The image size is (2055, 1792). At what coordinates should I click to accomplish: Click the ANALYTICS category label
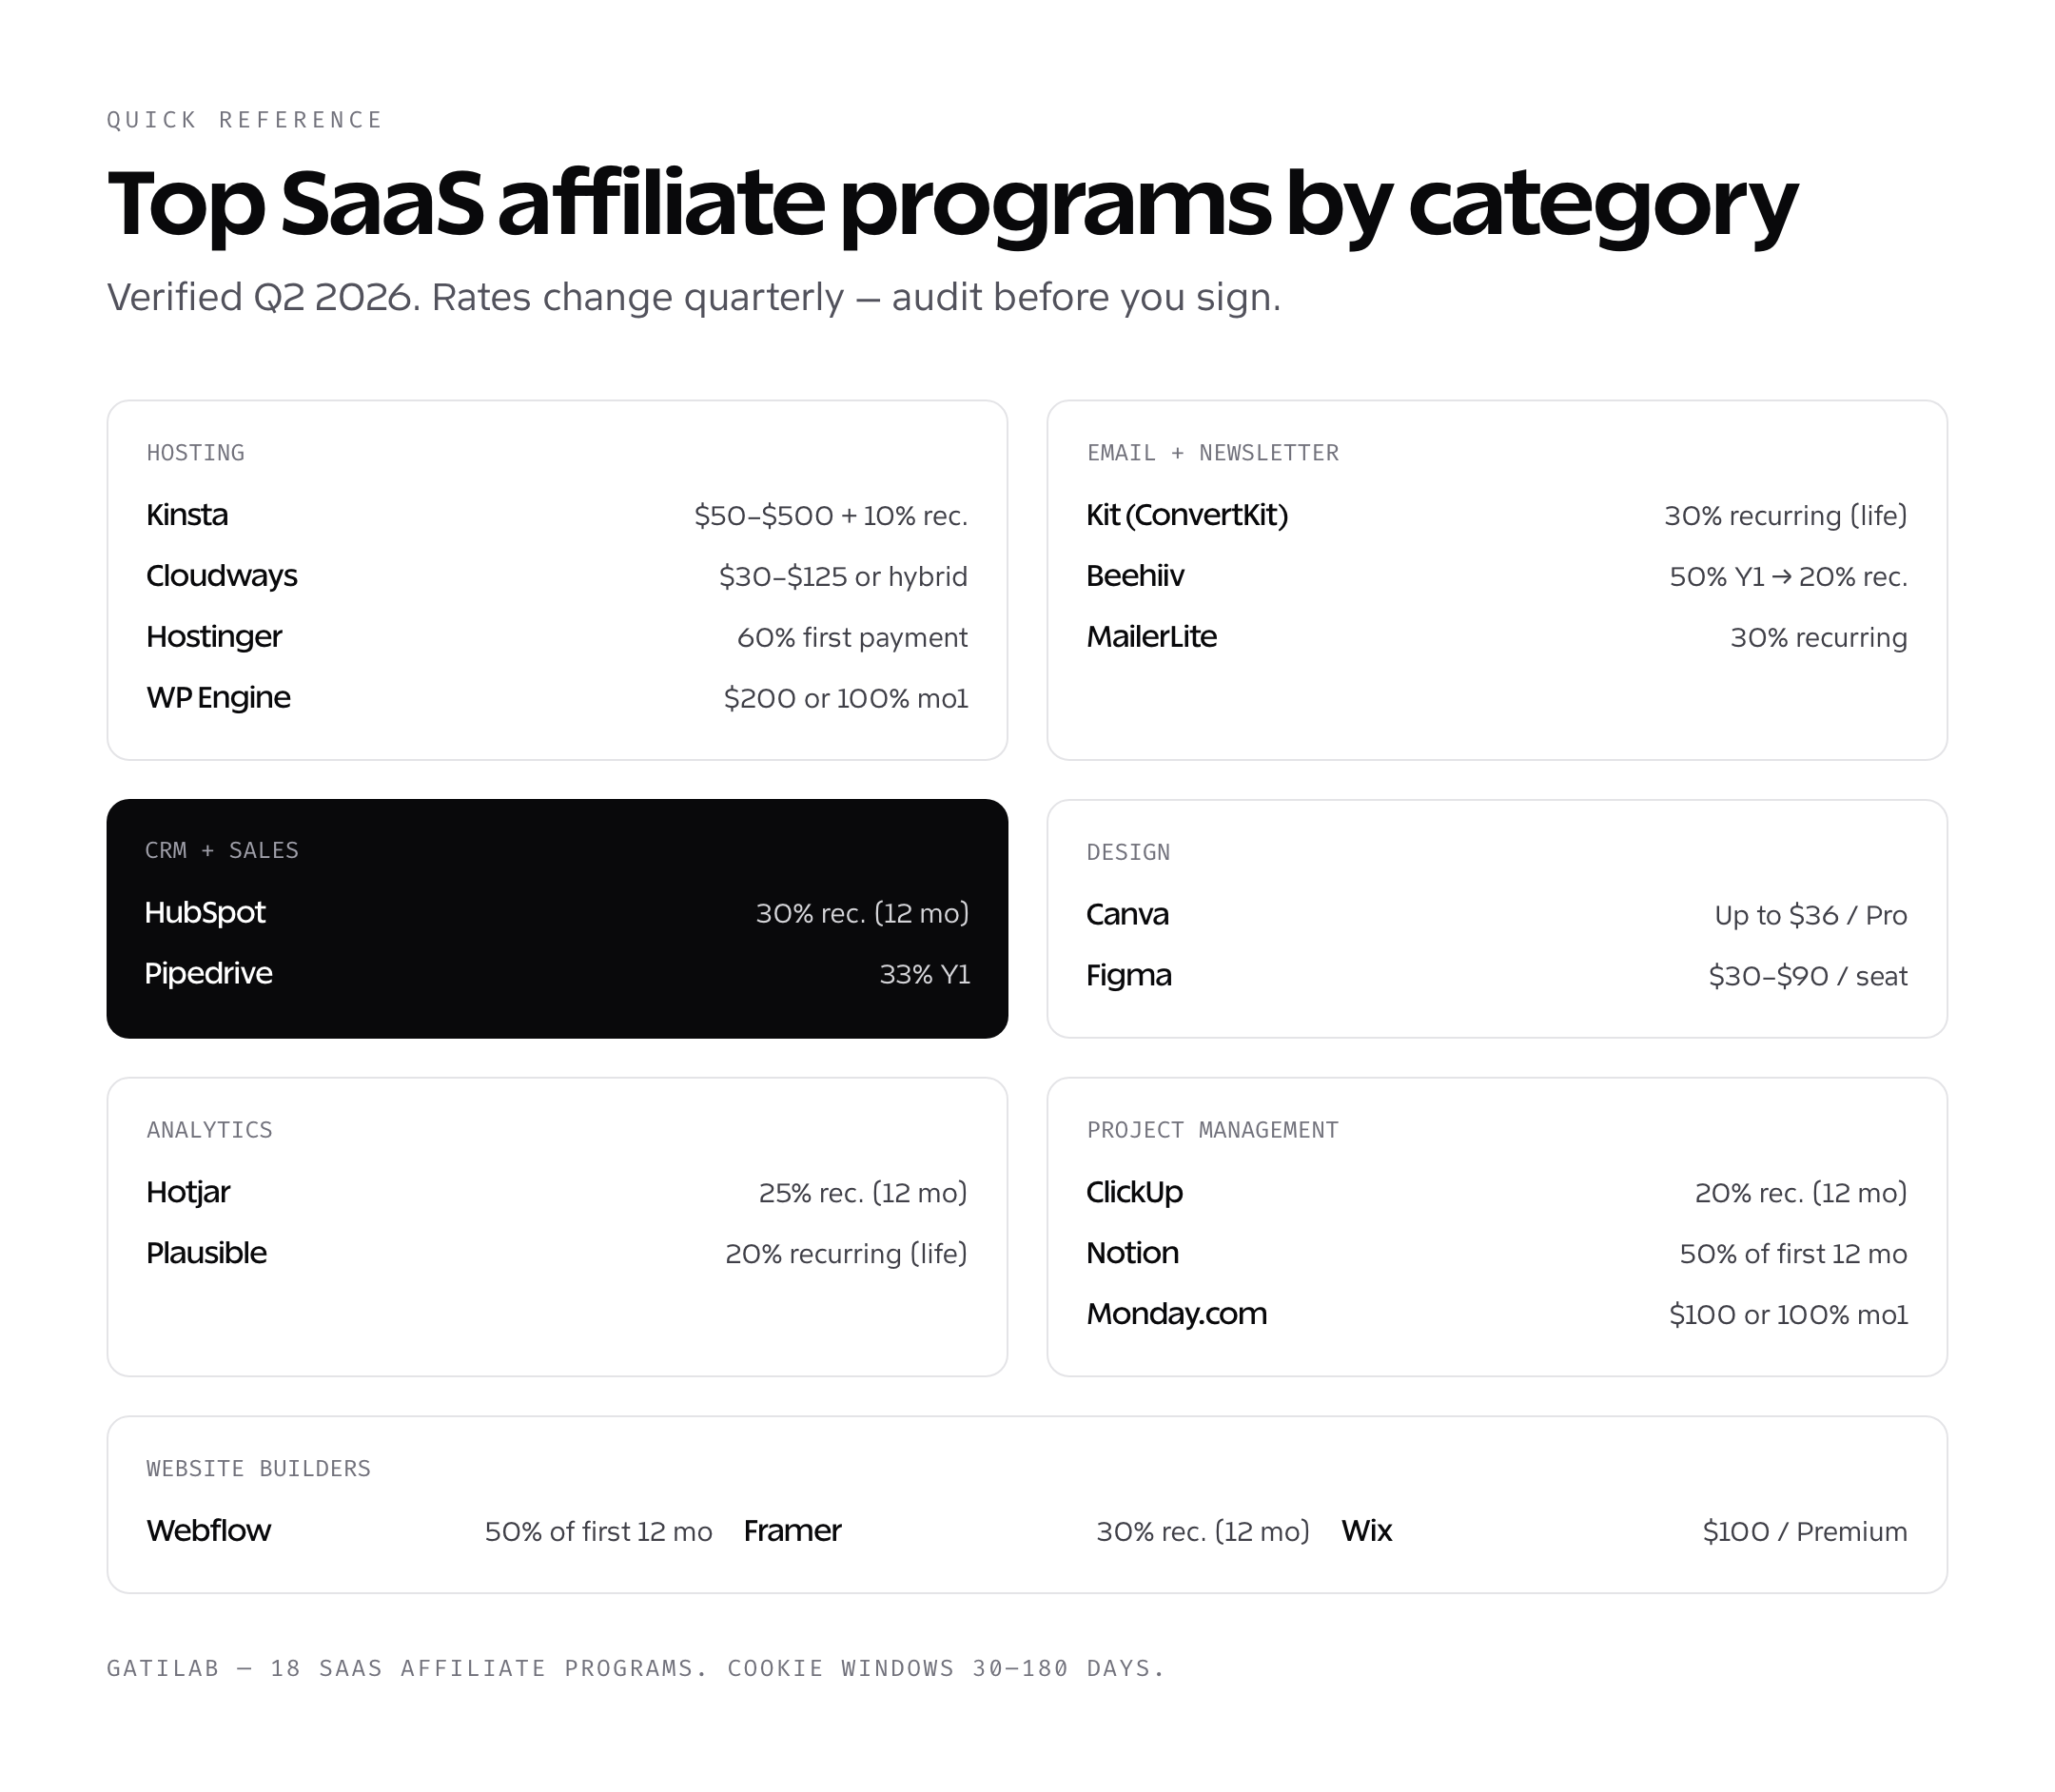pyautogui.click(x=209, y=1130)
